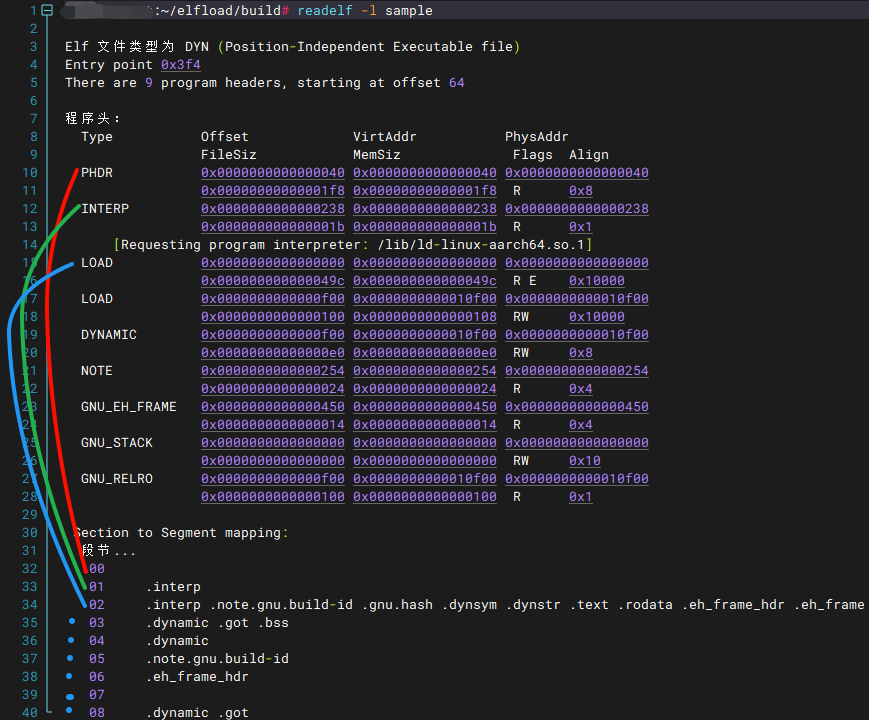Click the GNU_STACK alignment value 0x10
The width and height of the screenshot is (869, 720).
[584, 461]
